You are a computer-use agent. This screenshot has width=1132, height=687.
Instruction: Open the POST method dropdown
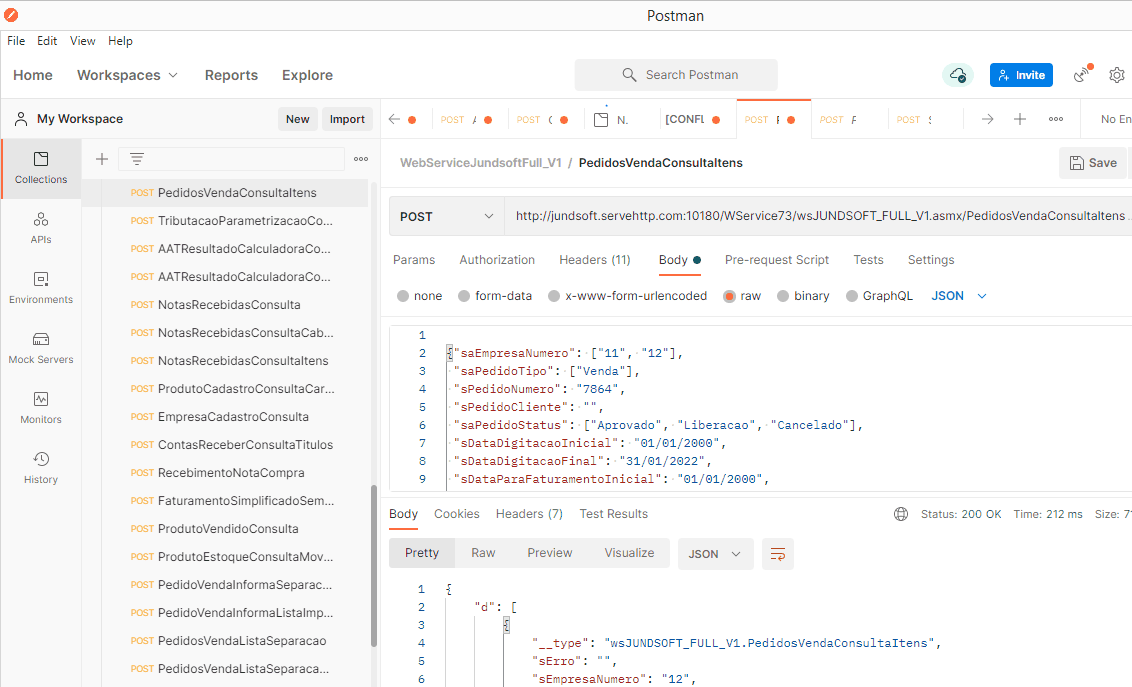(x=446, y=216)
